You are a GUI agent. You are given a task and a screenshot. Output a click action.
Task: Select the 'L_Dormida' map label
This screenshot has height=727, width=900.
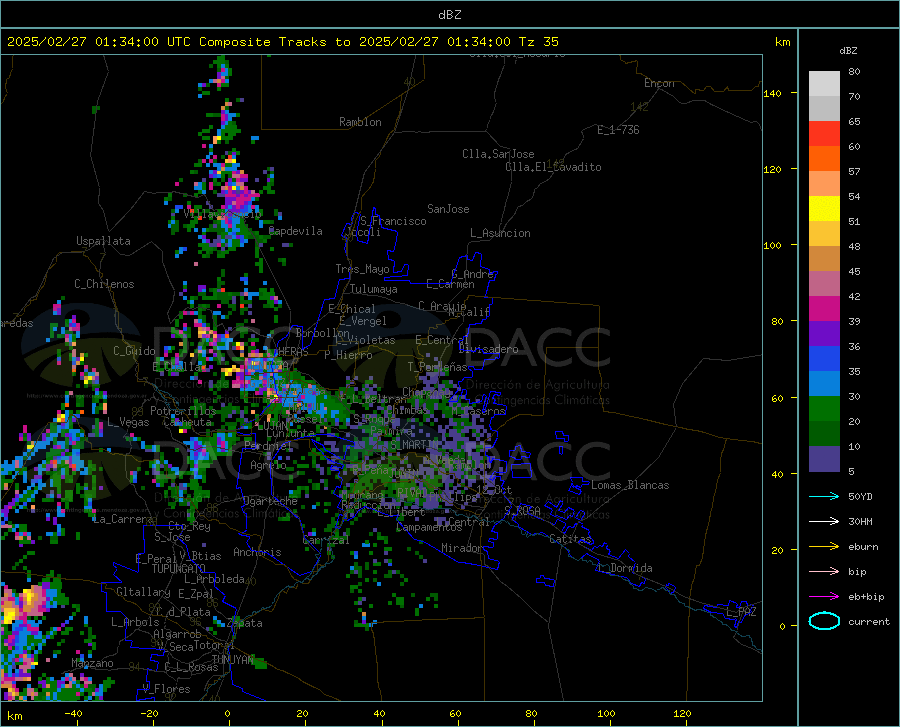[x=624, y=568]
